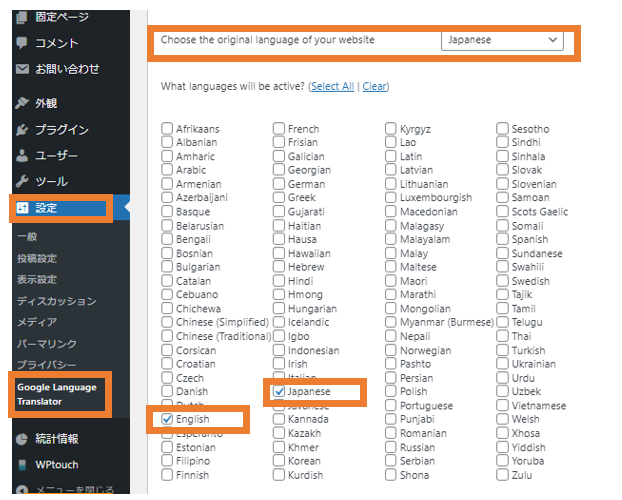This screenshot has height=500, width=622.
Task: Open the パーマリンク settings page
Action: [x=47, y=343]
